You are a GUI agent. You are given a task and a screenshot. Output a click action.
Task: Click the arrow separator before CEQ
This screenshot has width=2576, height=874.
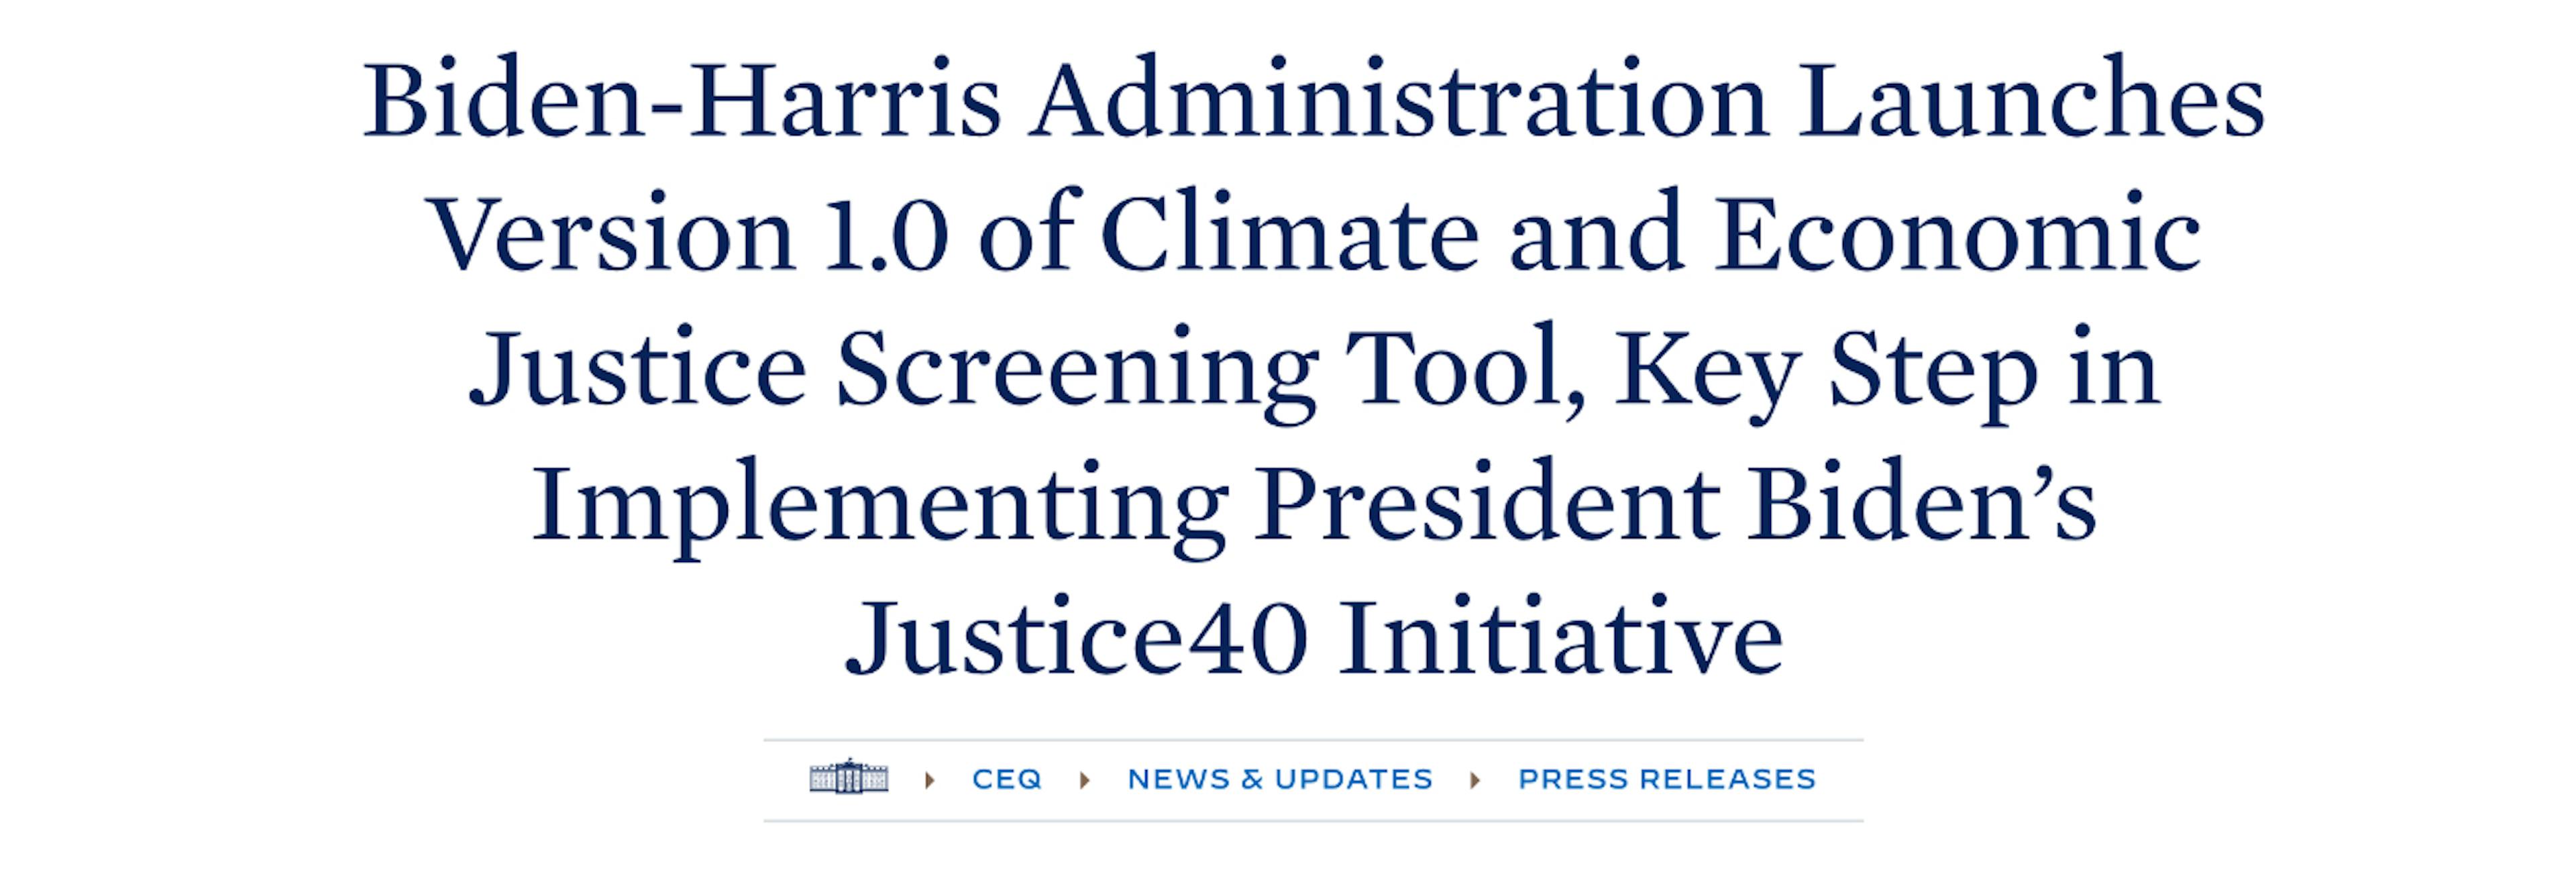tap(930, 779)
